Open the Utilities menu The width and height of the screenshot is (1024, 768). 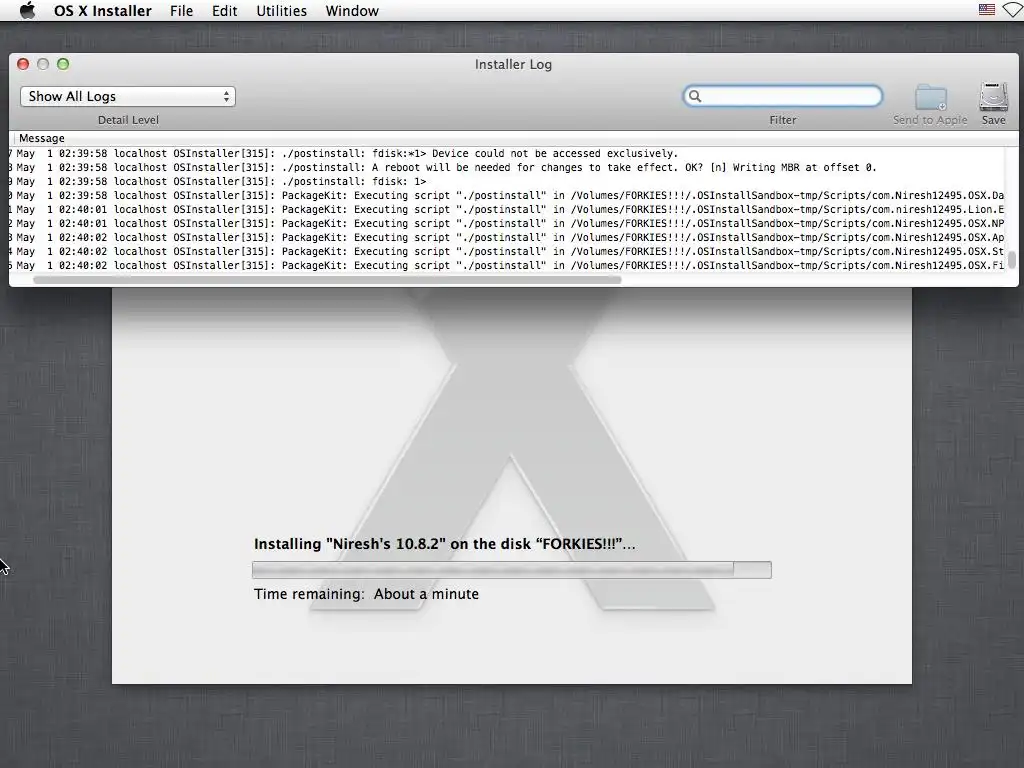click(x=281, y=11)
